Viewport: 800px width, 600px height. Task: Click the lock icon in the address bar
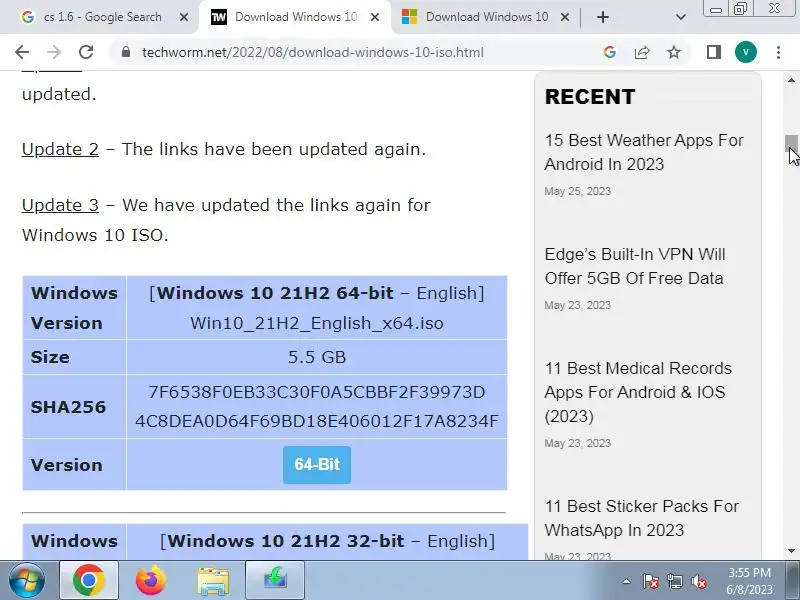pos(126,52)
